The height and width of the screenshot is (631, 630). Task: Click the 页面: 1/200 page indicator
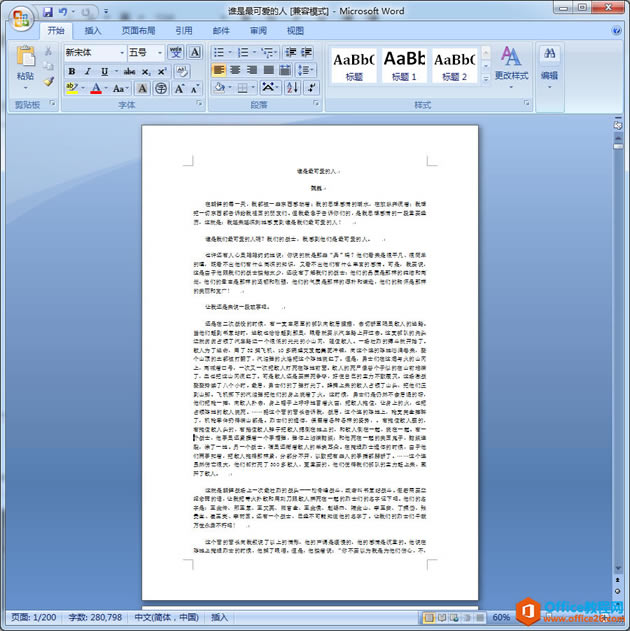[x=34, y=617]
